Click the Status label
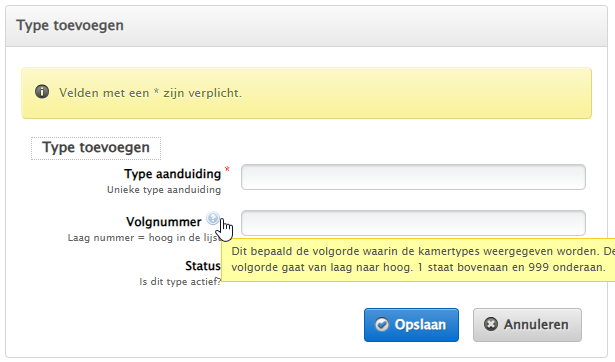Image resolution: width=615 pixels, height=362 pixels. click(203, 266)
